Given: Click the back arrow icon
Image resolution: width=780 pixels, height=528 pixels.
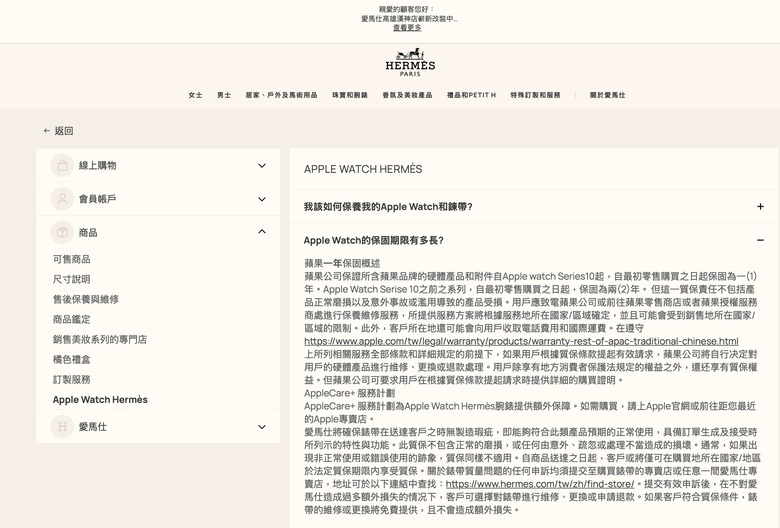Looking at the screenshot, I should [x=47, y=131].
